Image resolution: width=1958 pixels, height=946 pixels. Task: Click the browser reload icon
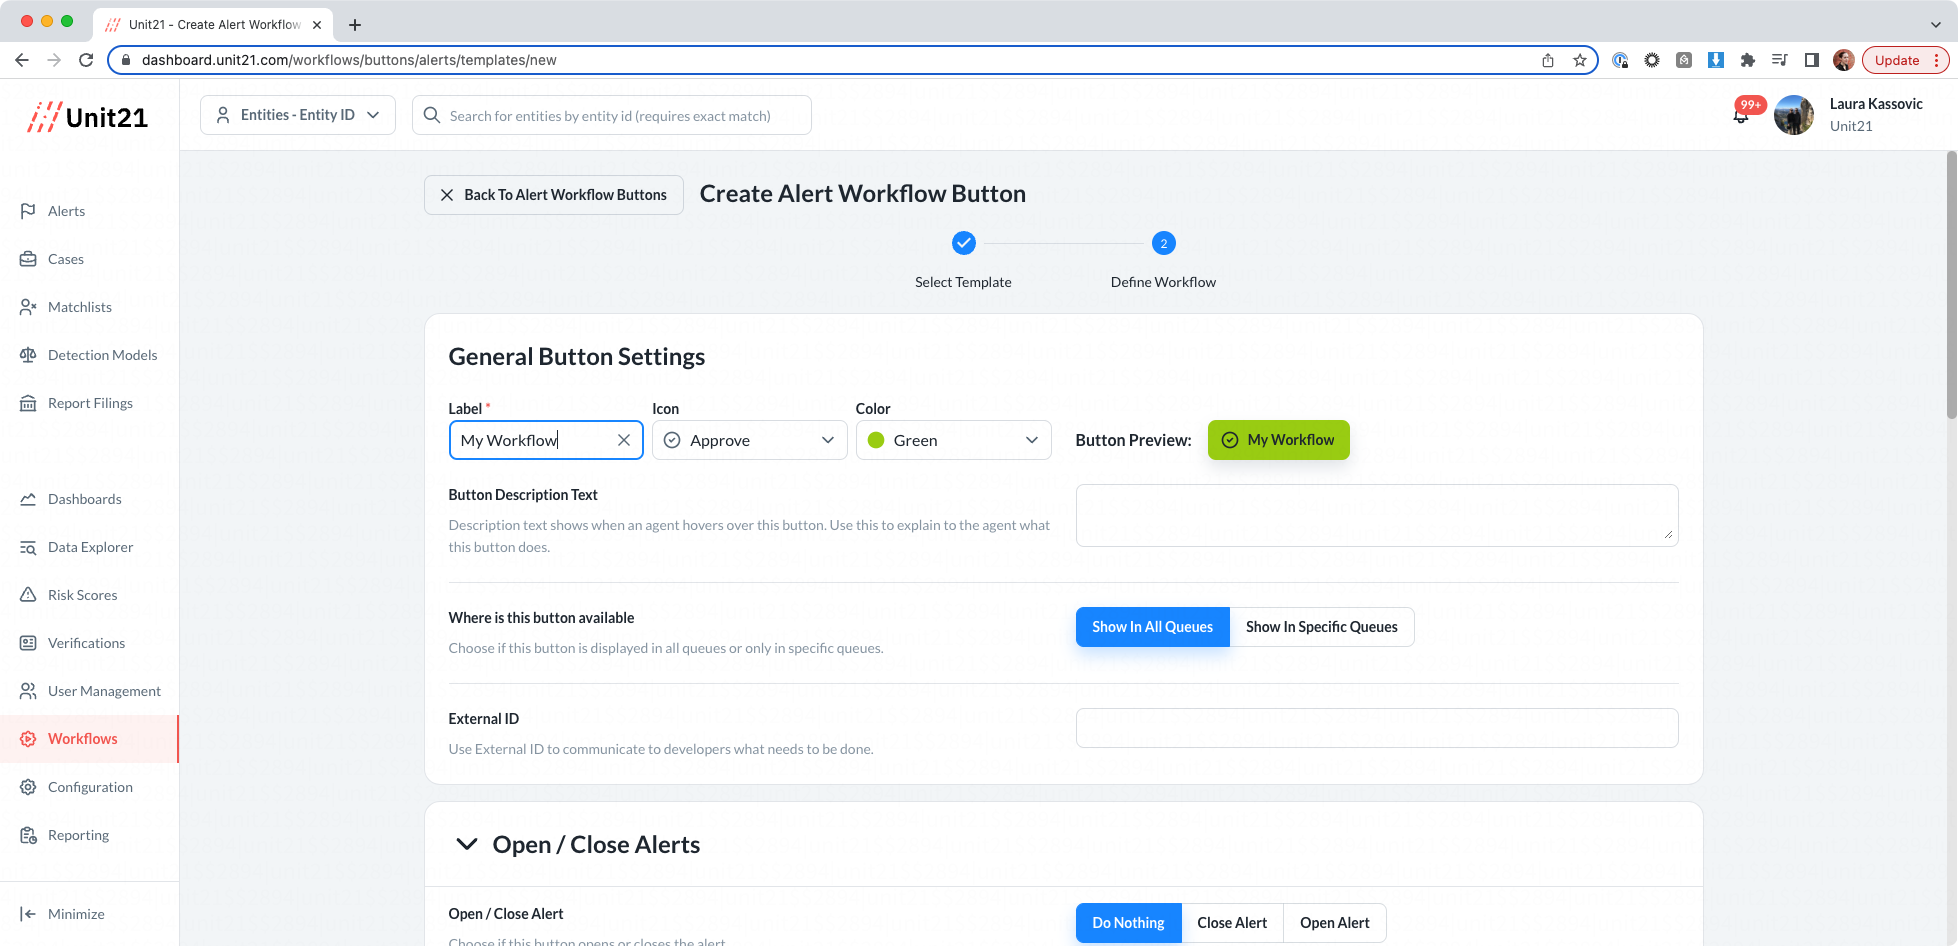[x=86, y=60]
